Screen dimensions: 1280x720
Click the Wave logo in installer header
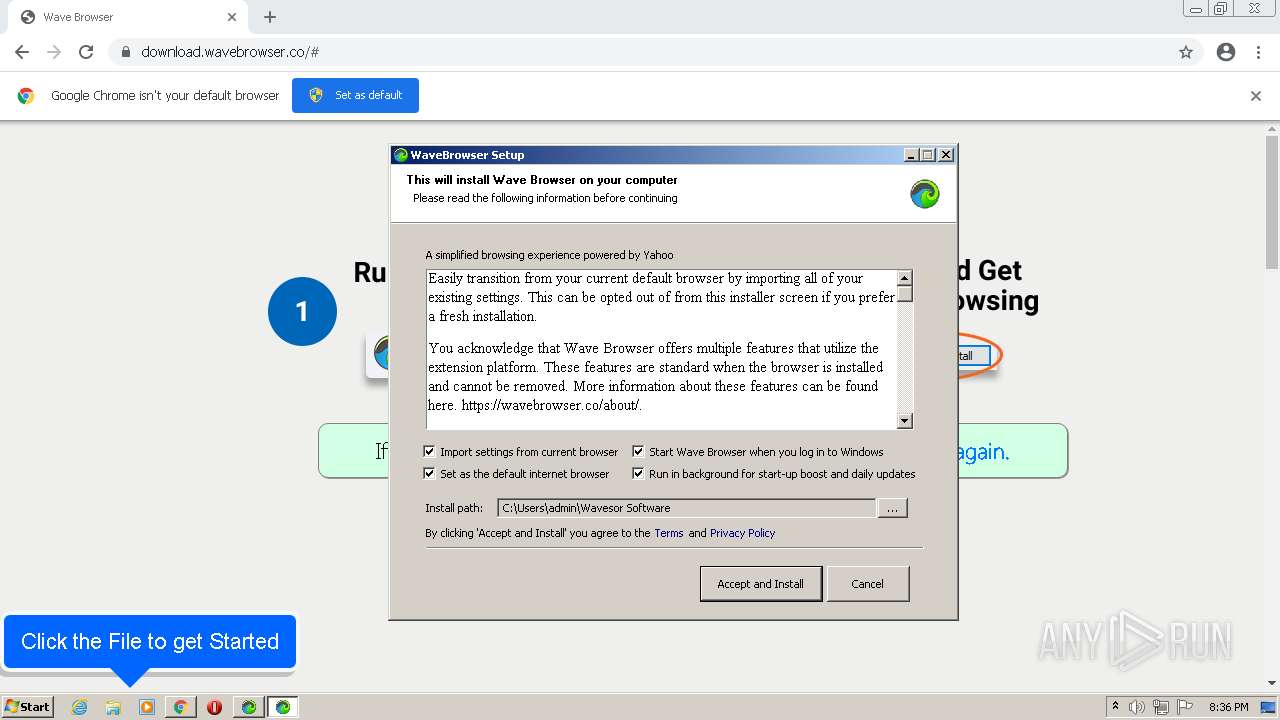pos(925,193)
